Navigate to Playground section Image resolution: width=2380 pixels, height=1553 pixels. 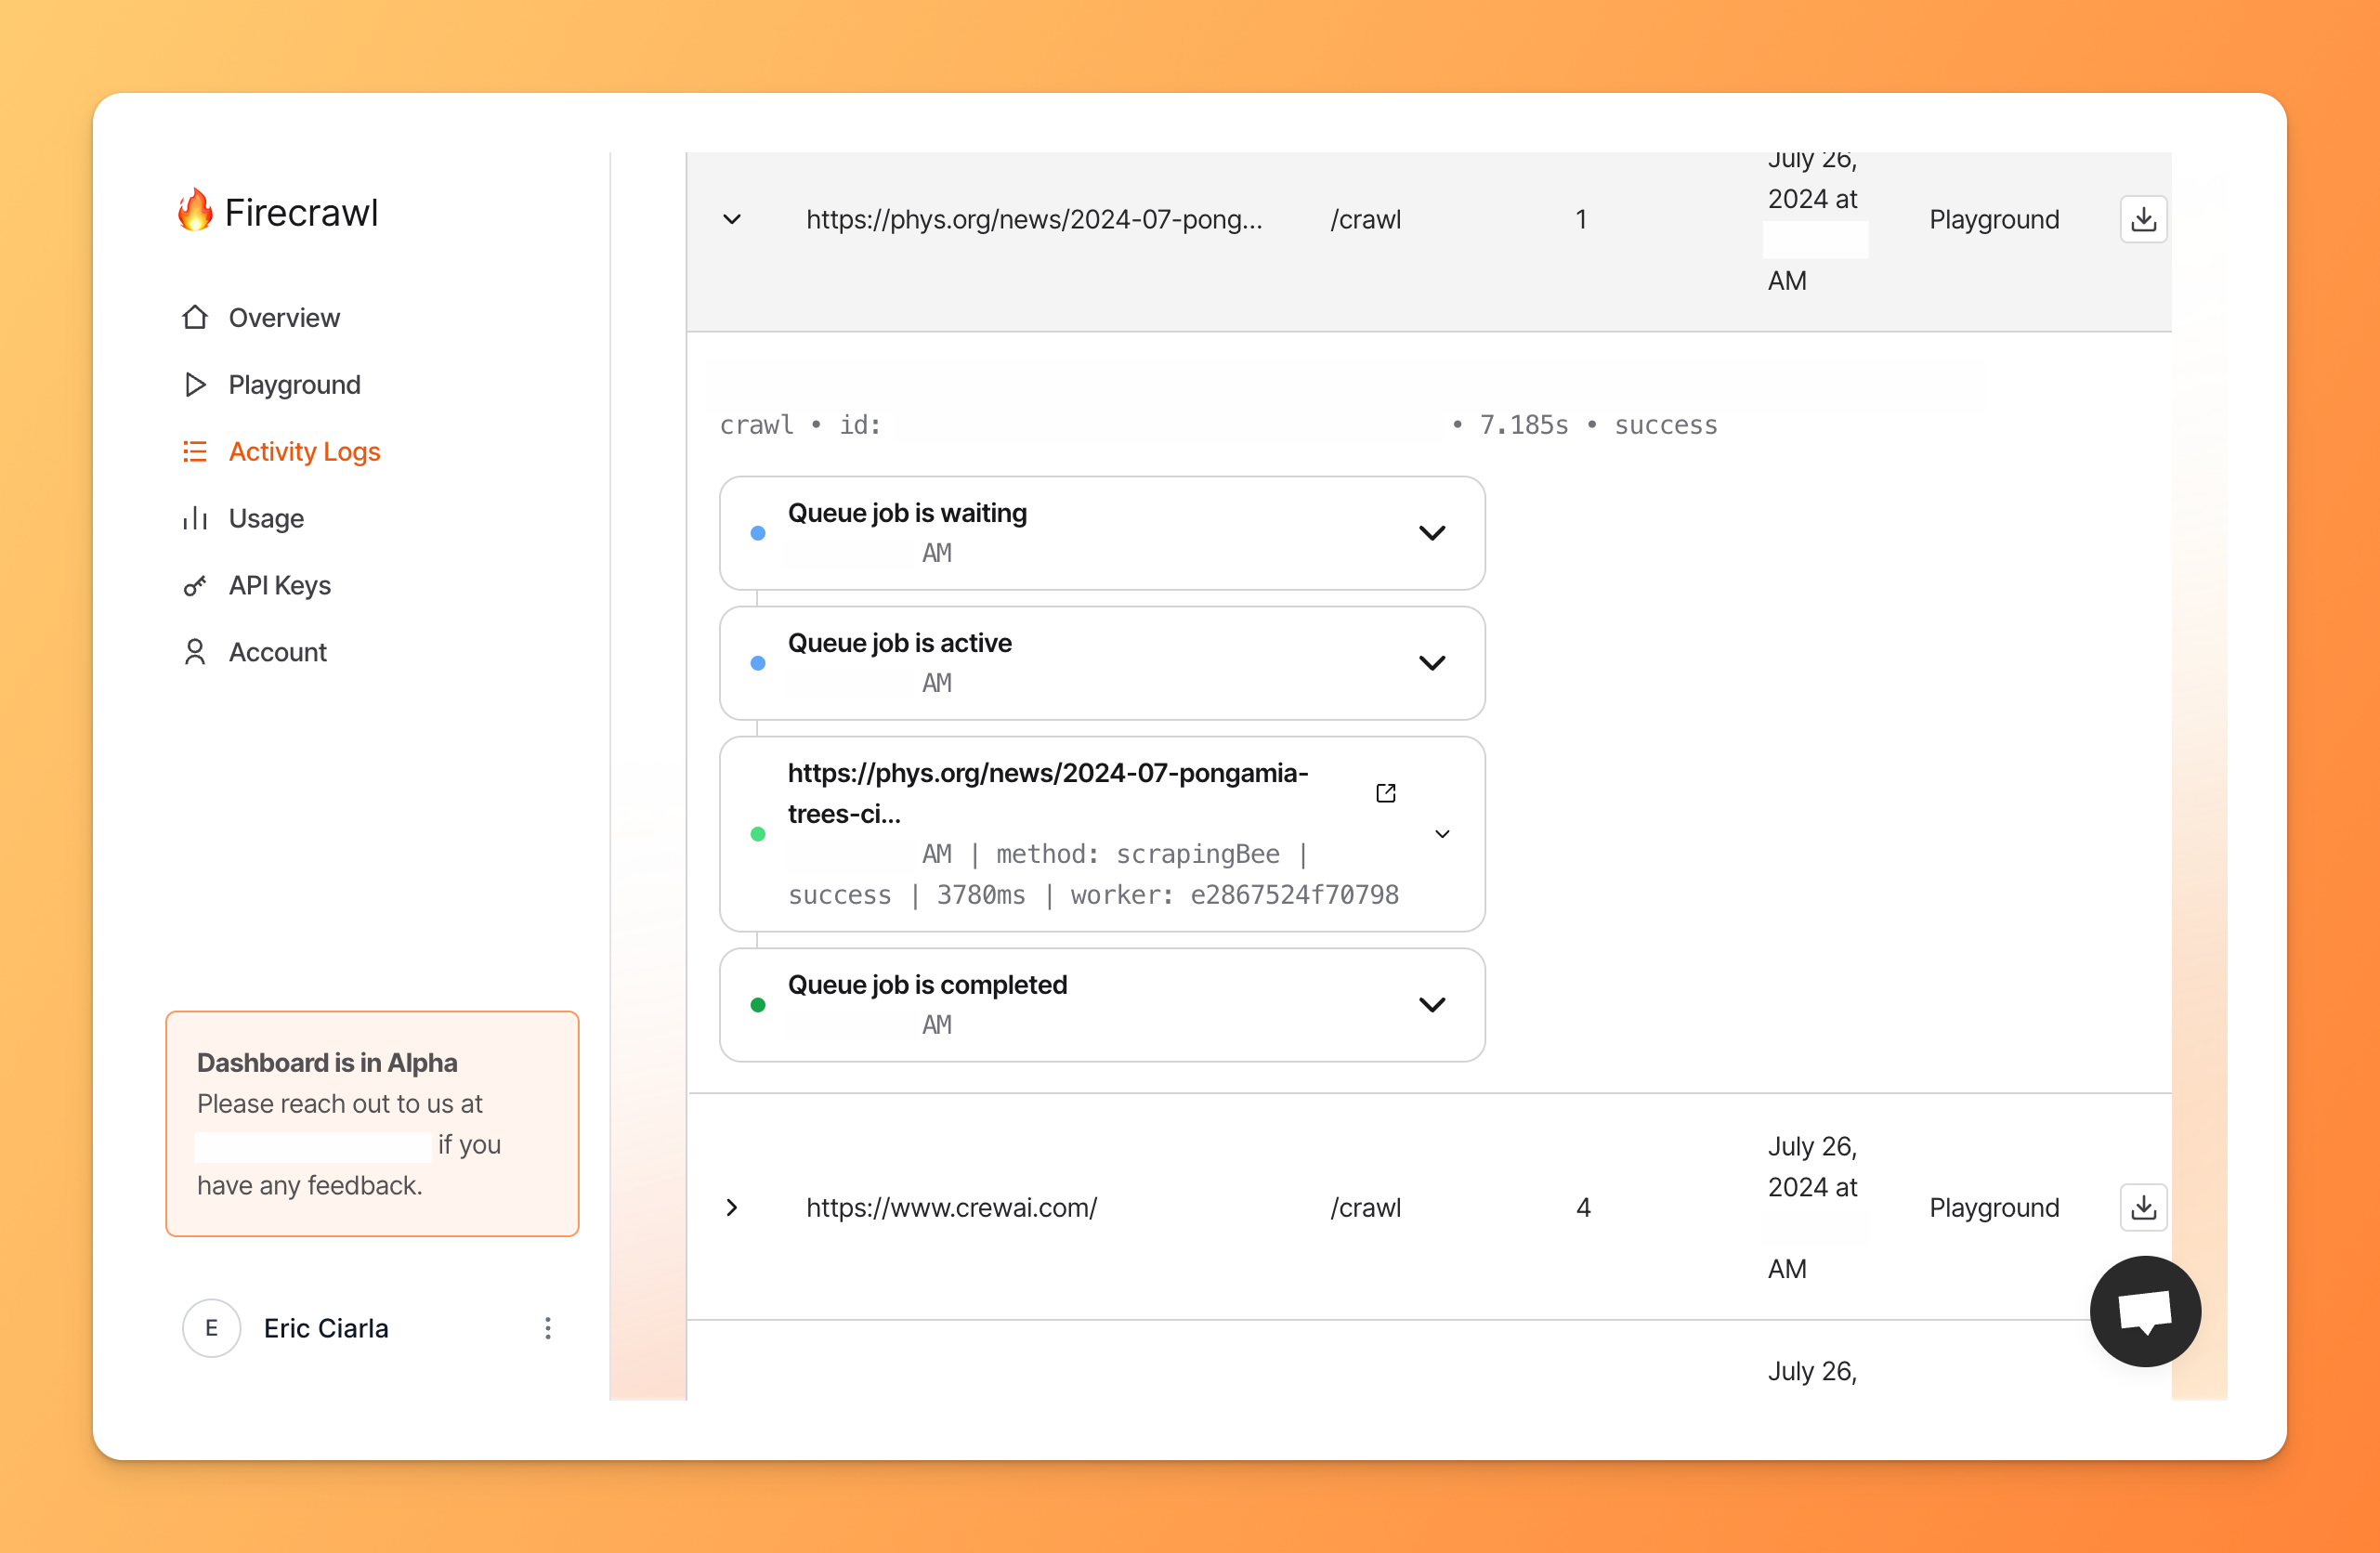click(x=294, y=384)
